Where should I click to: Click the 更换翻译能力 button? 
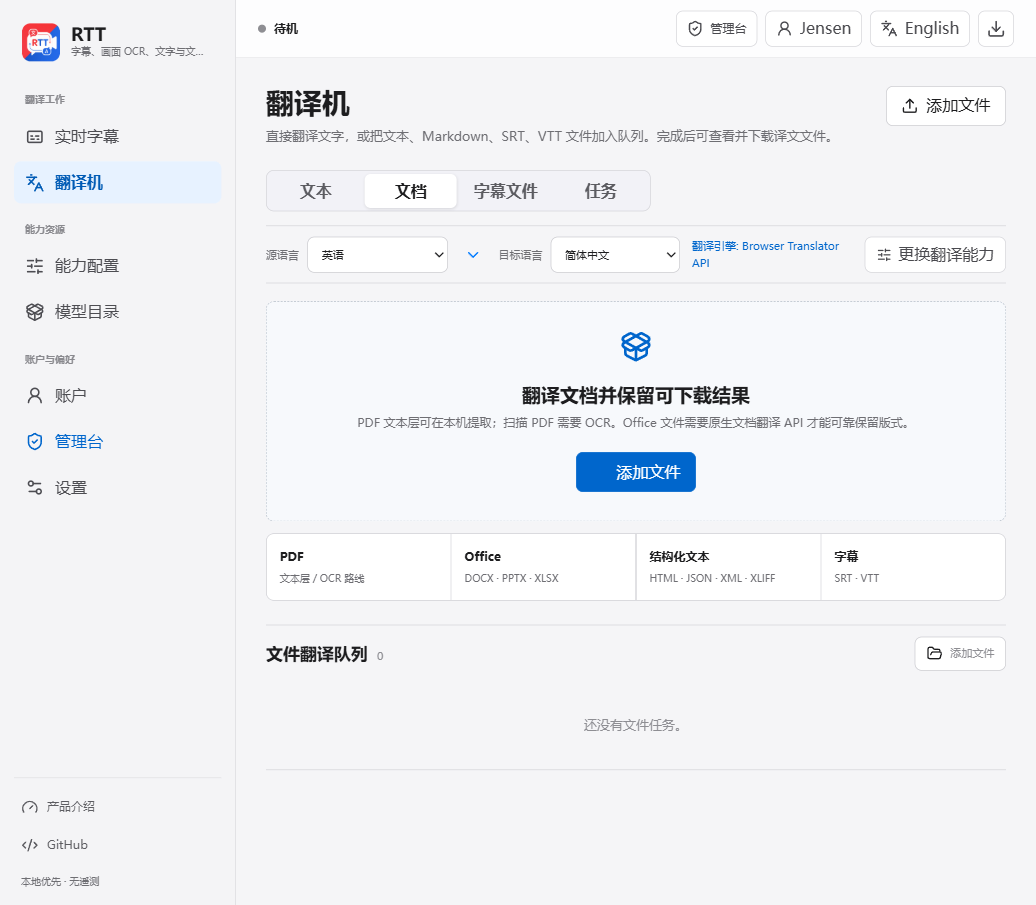point(935,255)
